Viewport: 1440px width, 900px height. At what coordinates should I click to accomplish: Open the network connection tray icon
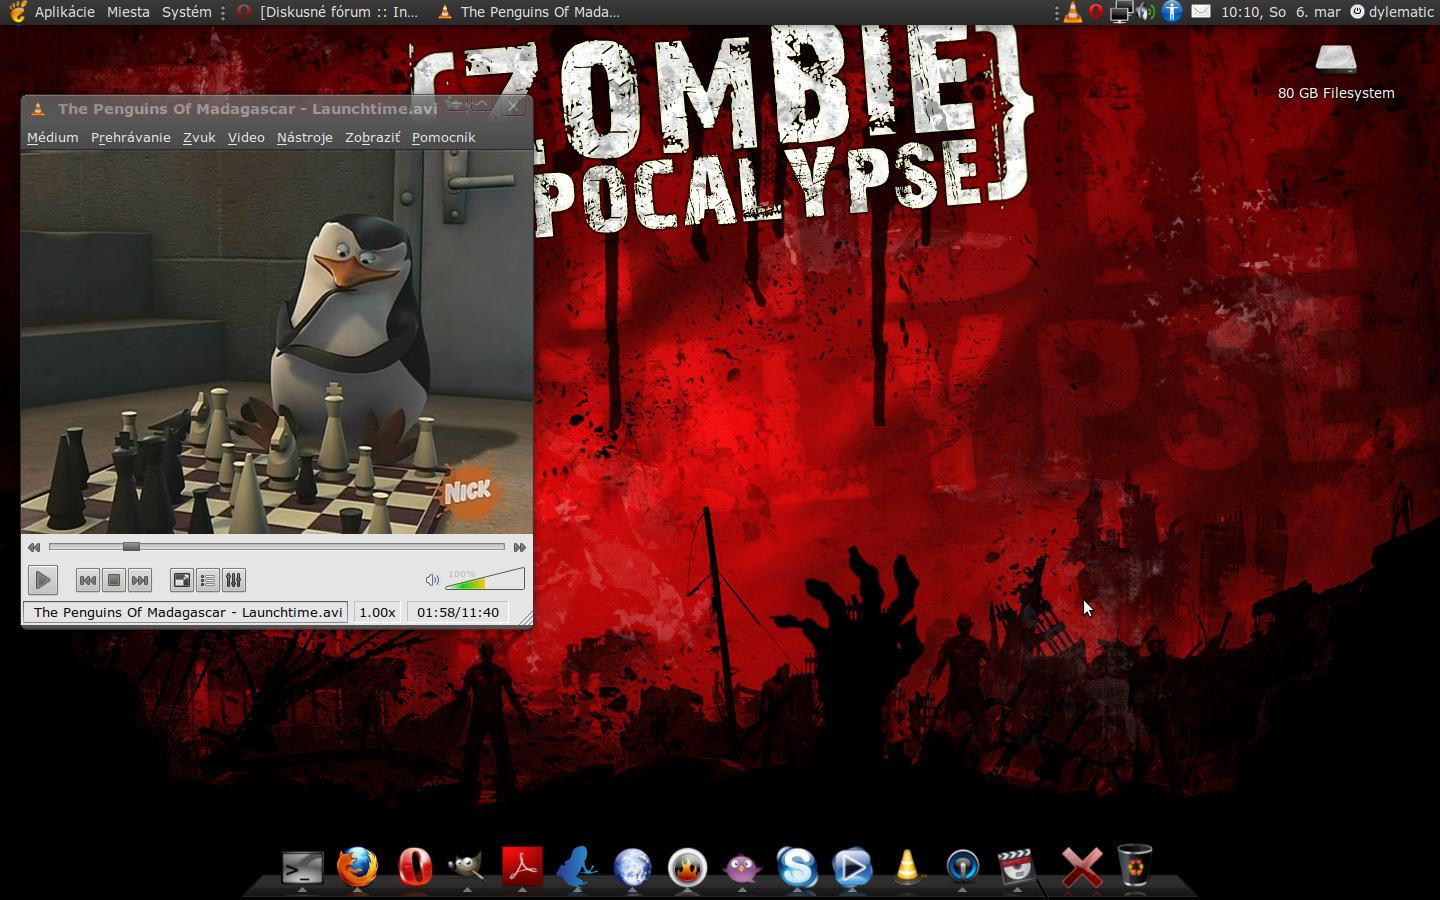coord(1121,12)
